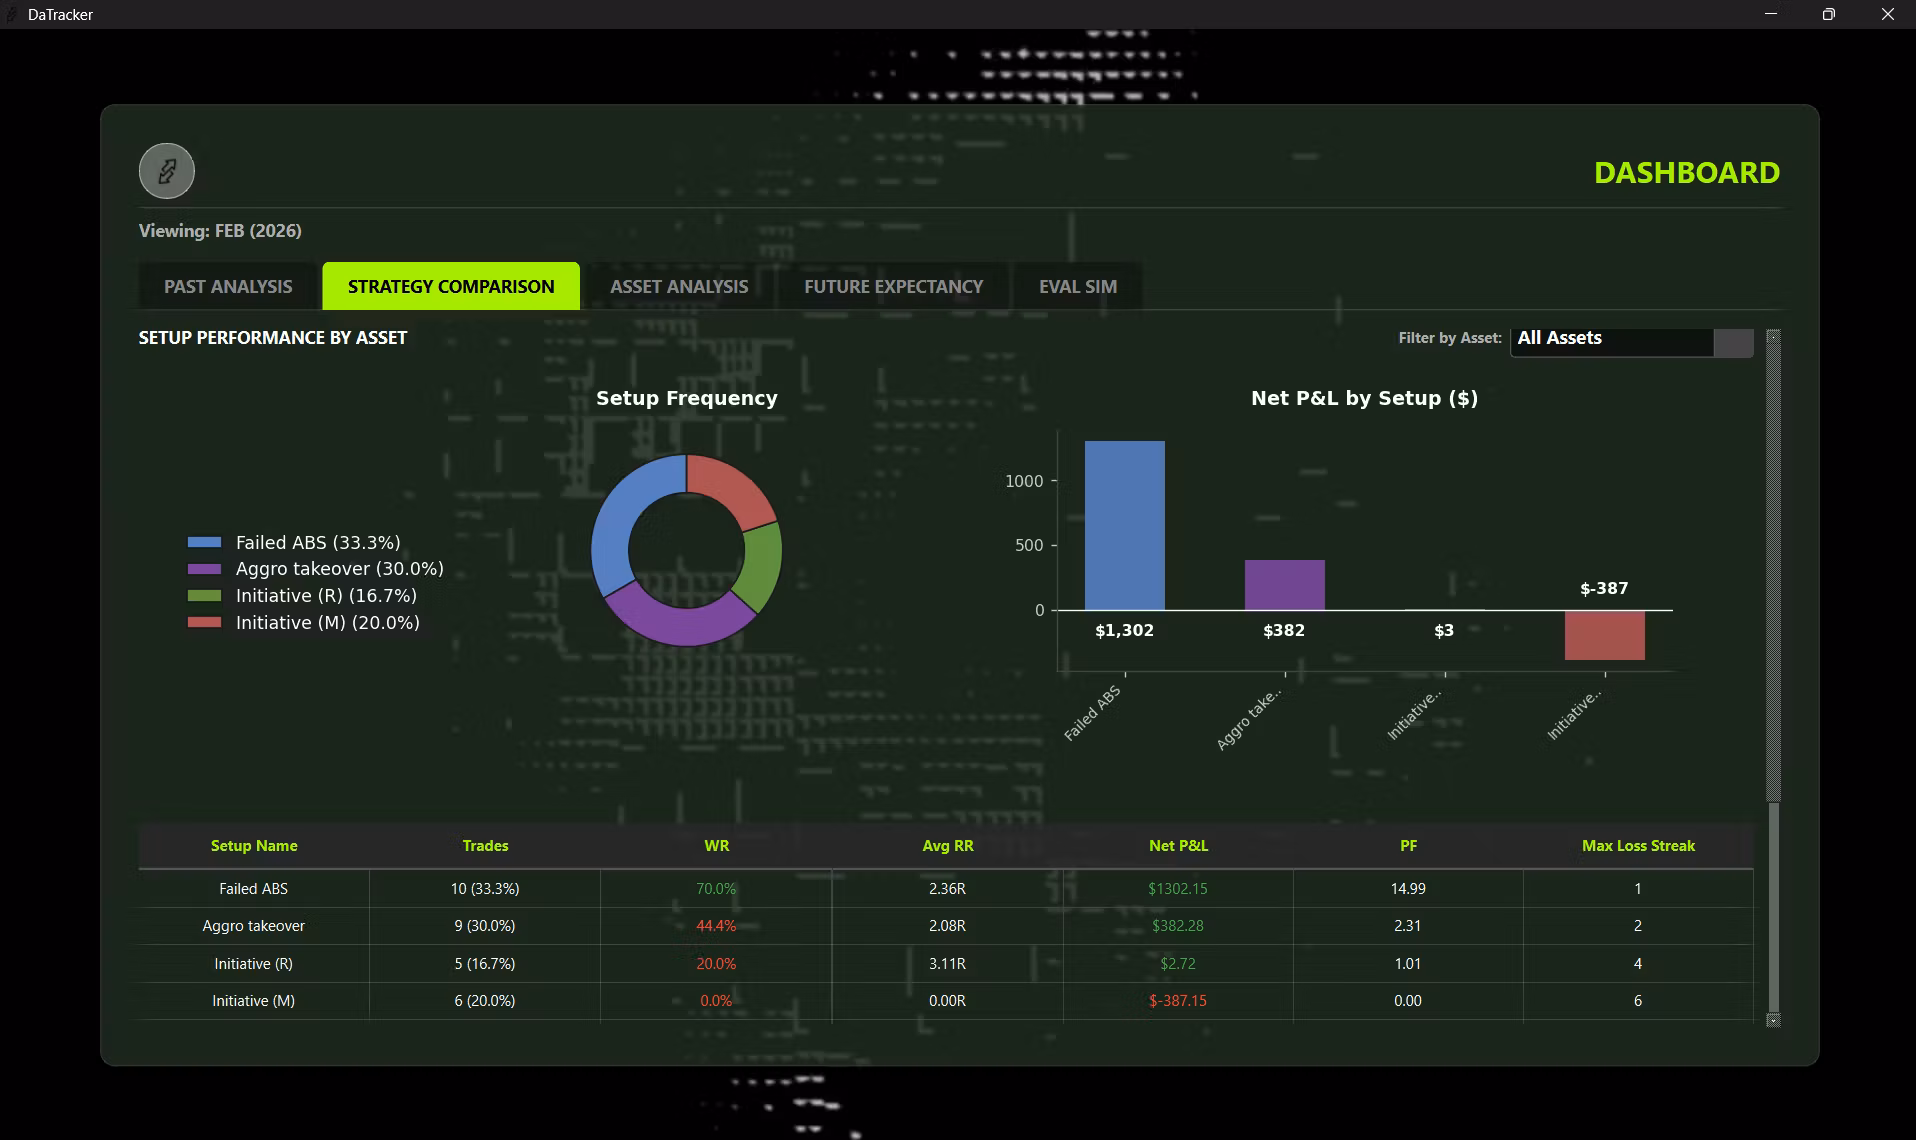1916x1140 pixels.
Task: Select the Strategy Comparison tab
Action: 451,286
